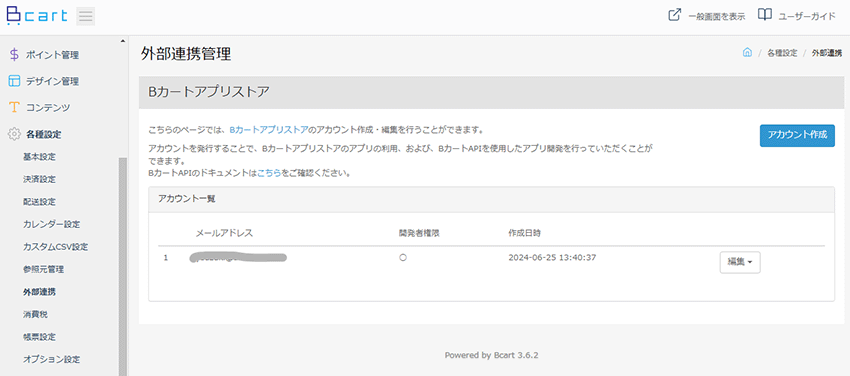Click the Bcart logo
The height and width of the screenshot is (376, 850).
point(37,16)
